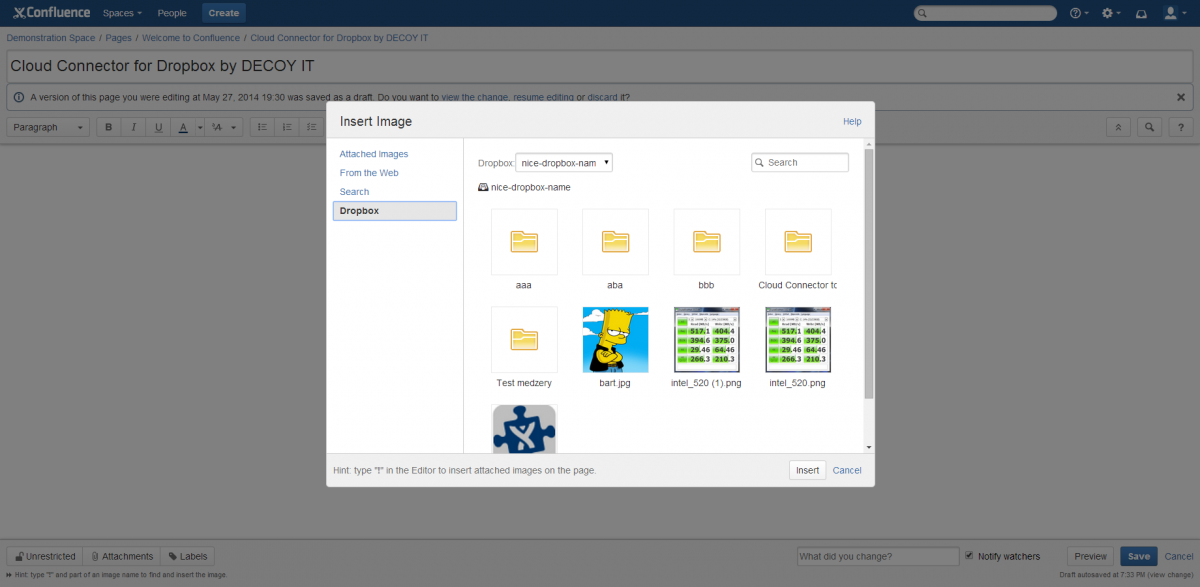Insert a numbered list
The image size is (1200, 587).
(x=286, y=127)
